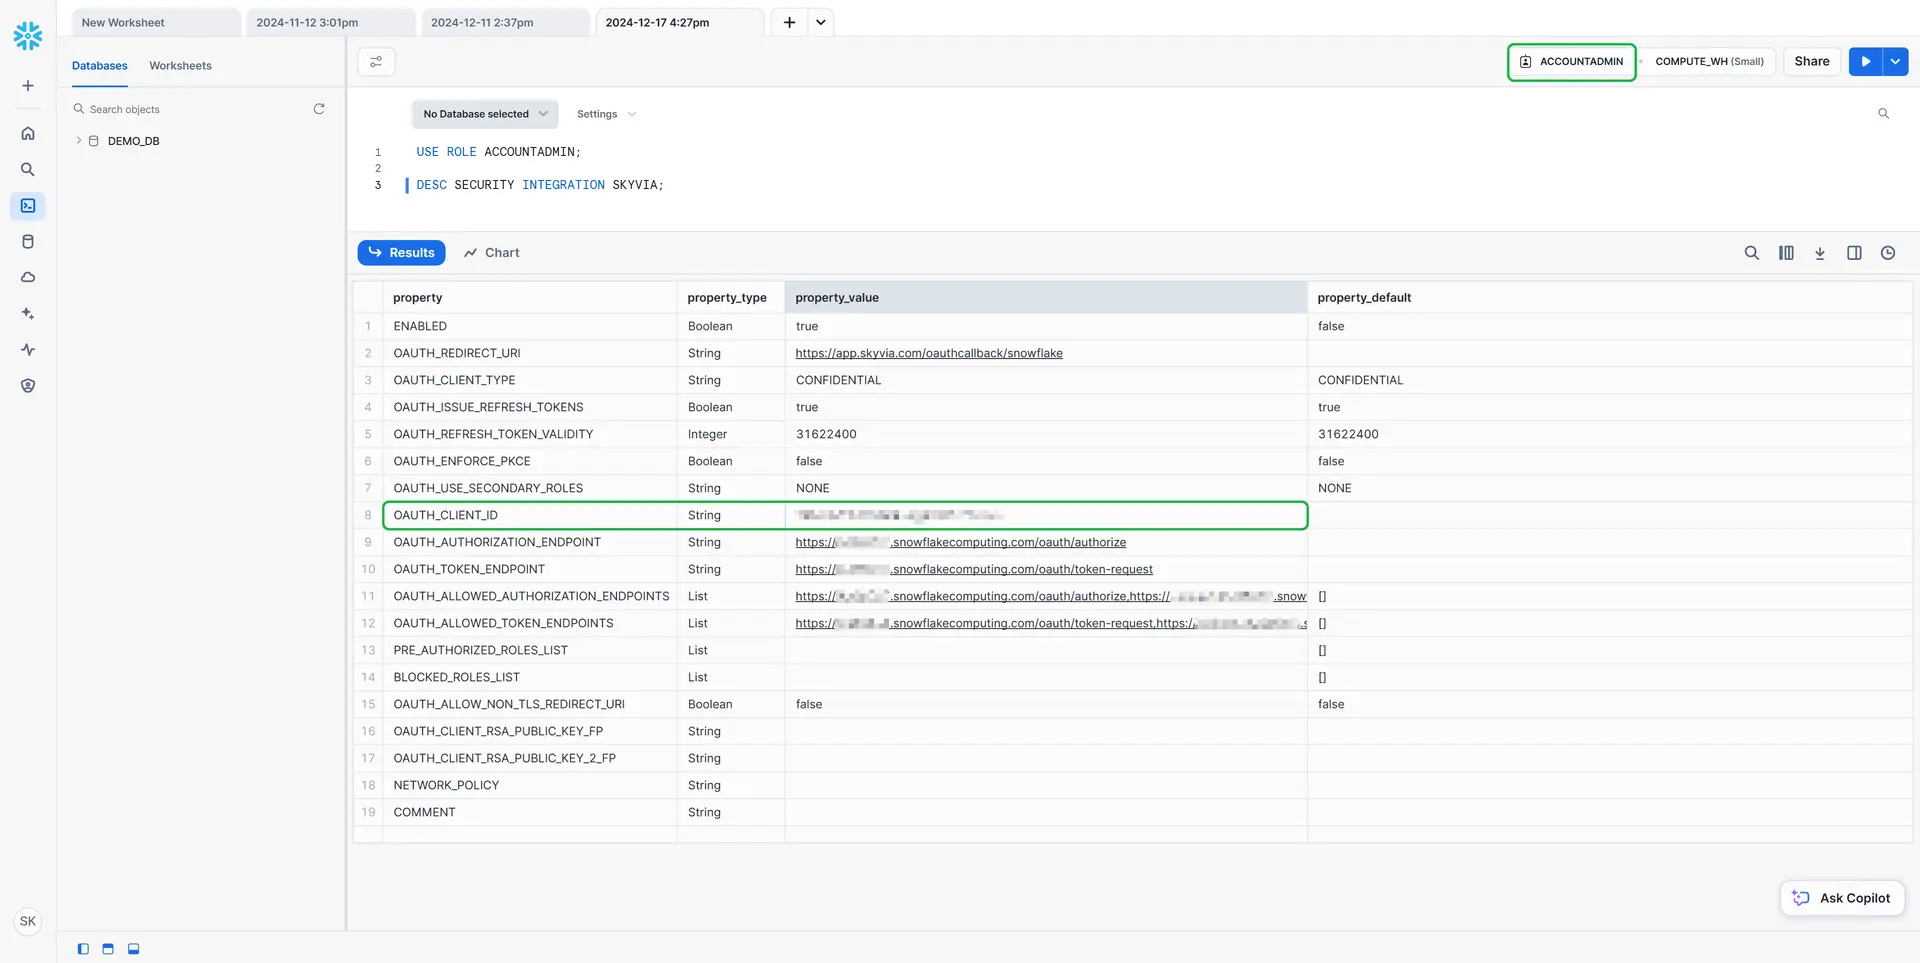Click the property column header

(530, 297)
